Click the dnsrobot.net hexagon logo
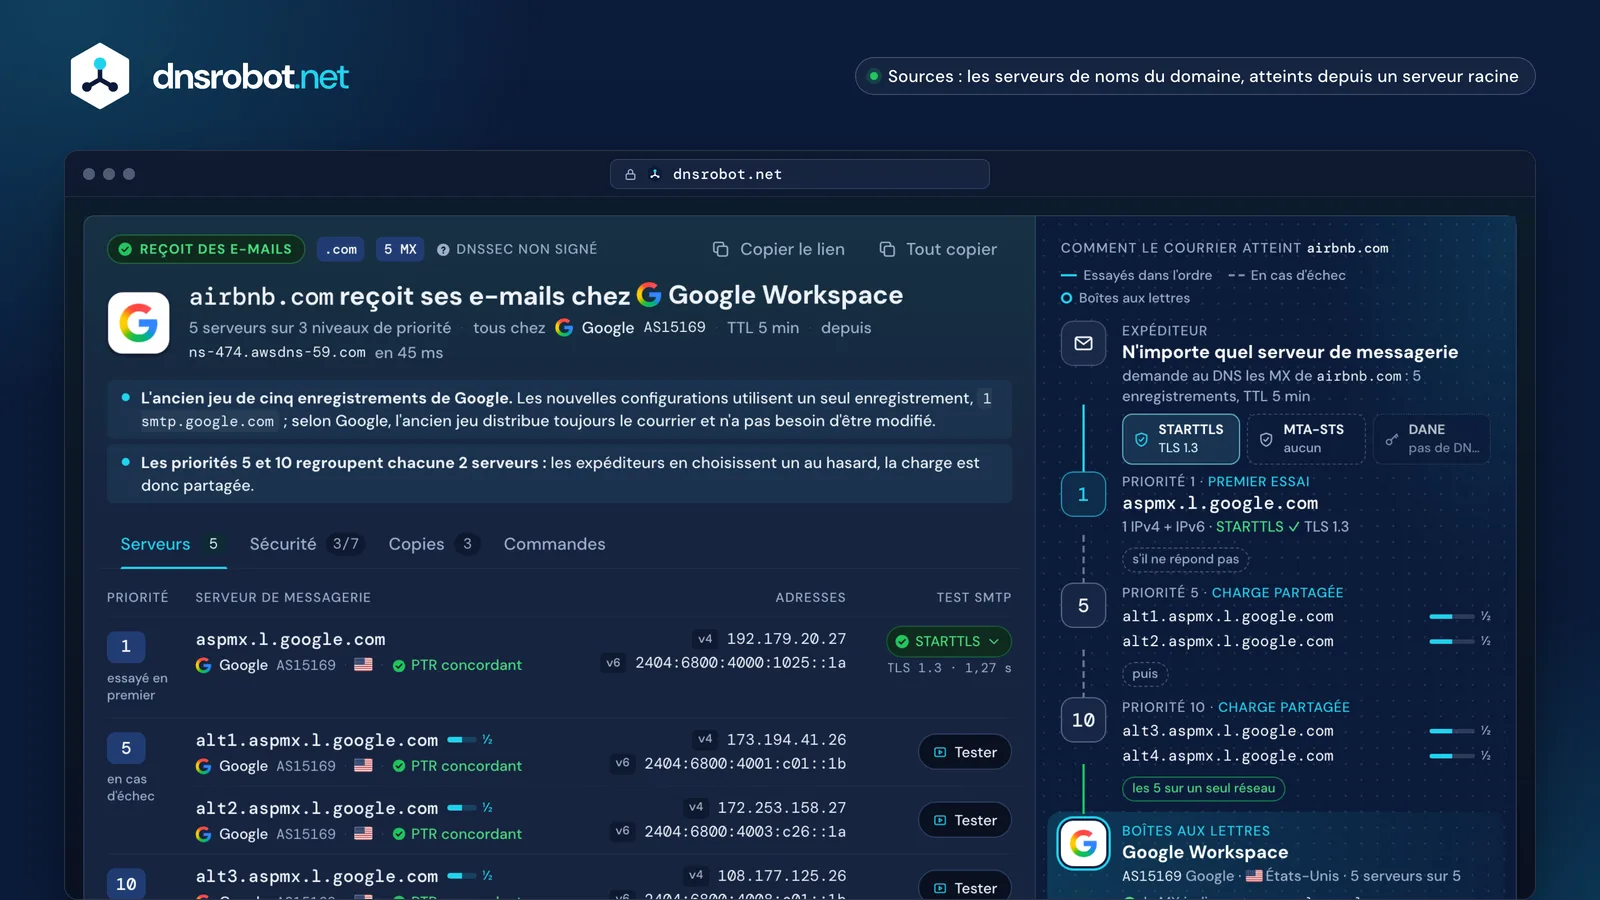1600x900 pixels. [x=100, y=76]
